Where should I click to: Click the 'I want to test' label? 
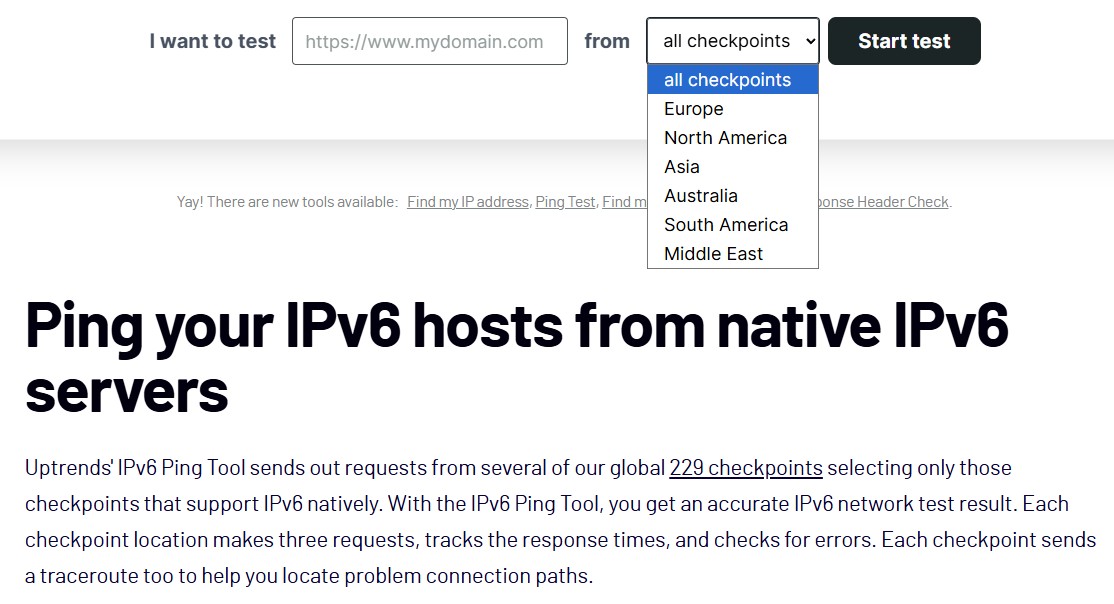[x=212, y=41]
